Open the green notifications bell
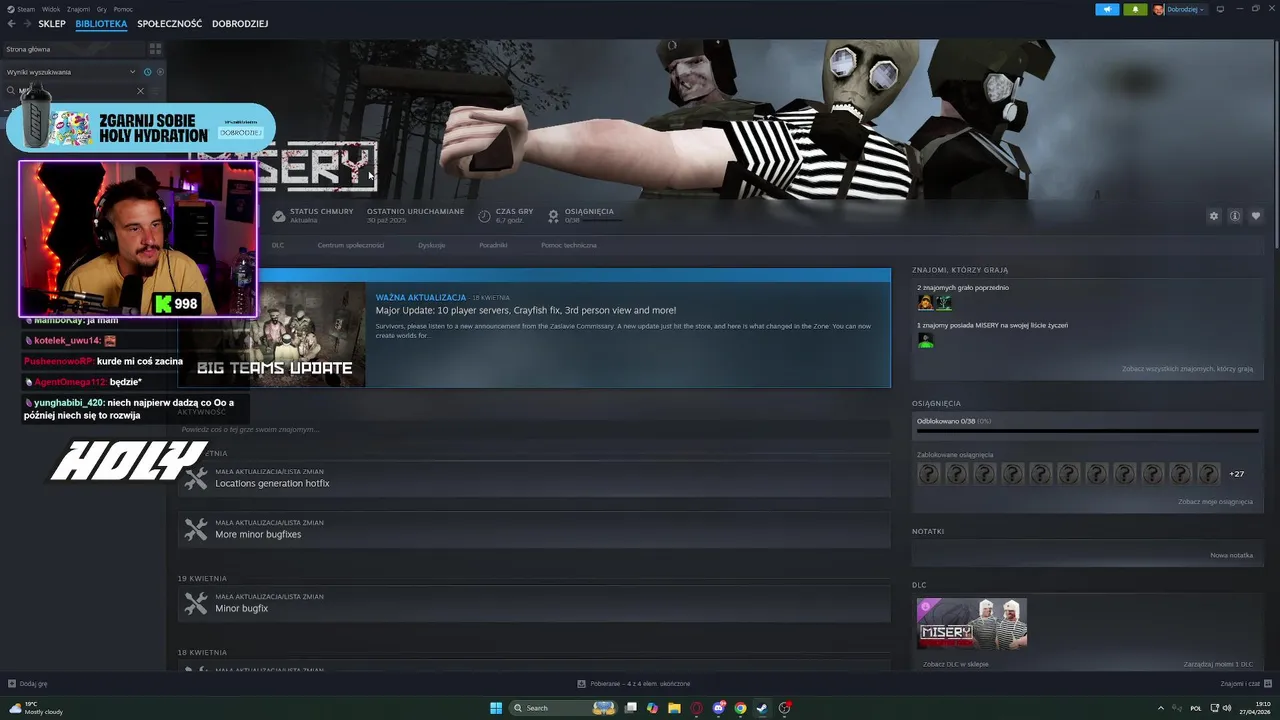Viewport: 1280px width, 720px height. [1135, 9]
